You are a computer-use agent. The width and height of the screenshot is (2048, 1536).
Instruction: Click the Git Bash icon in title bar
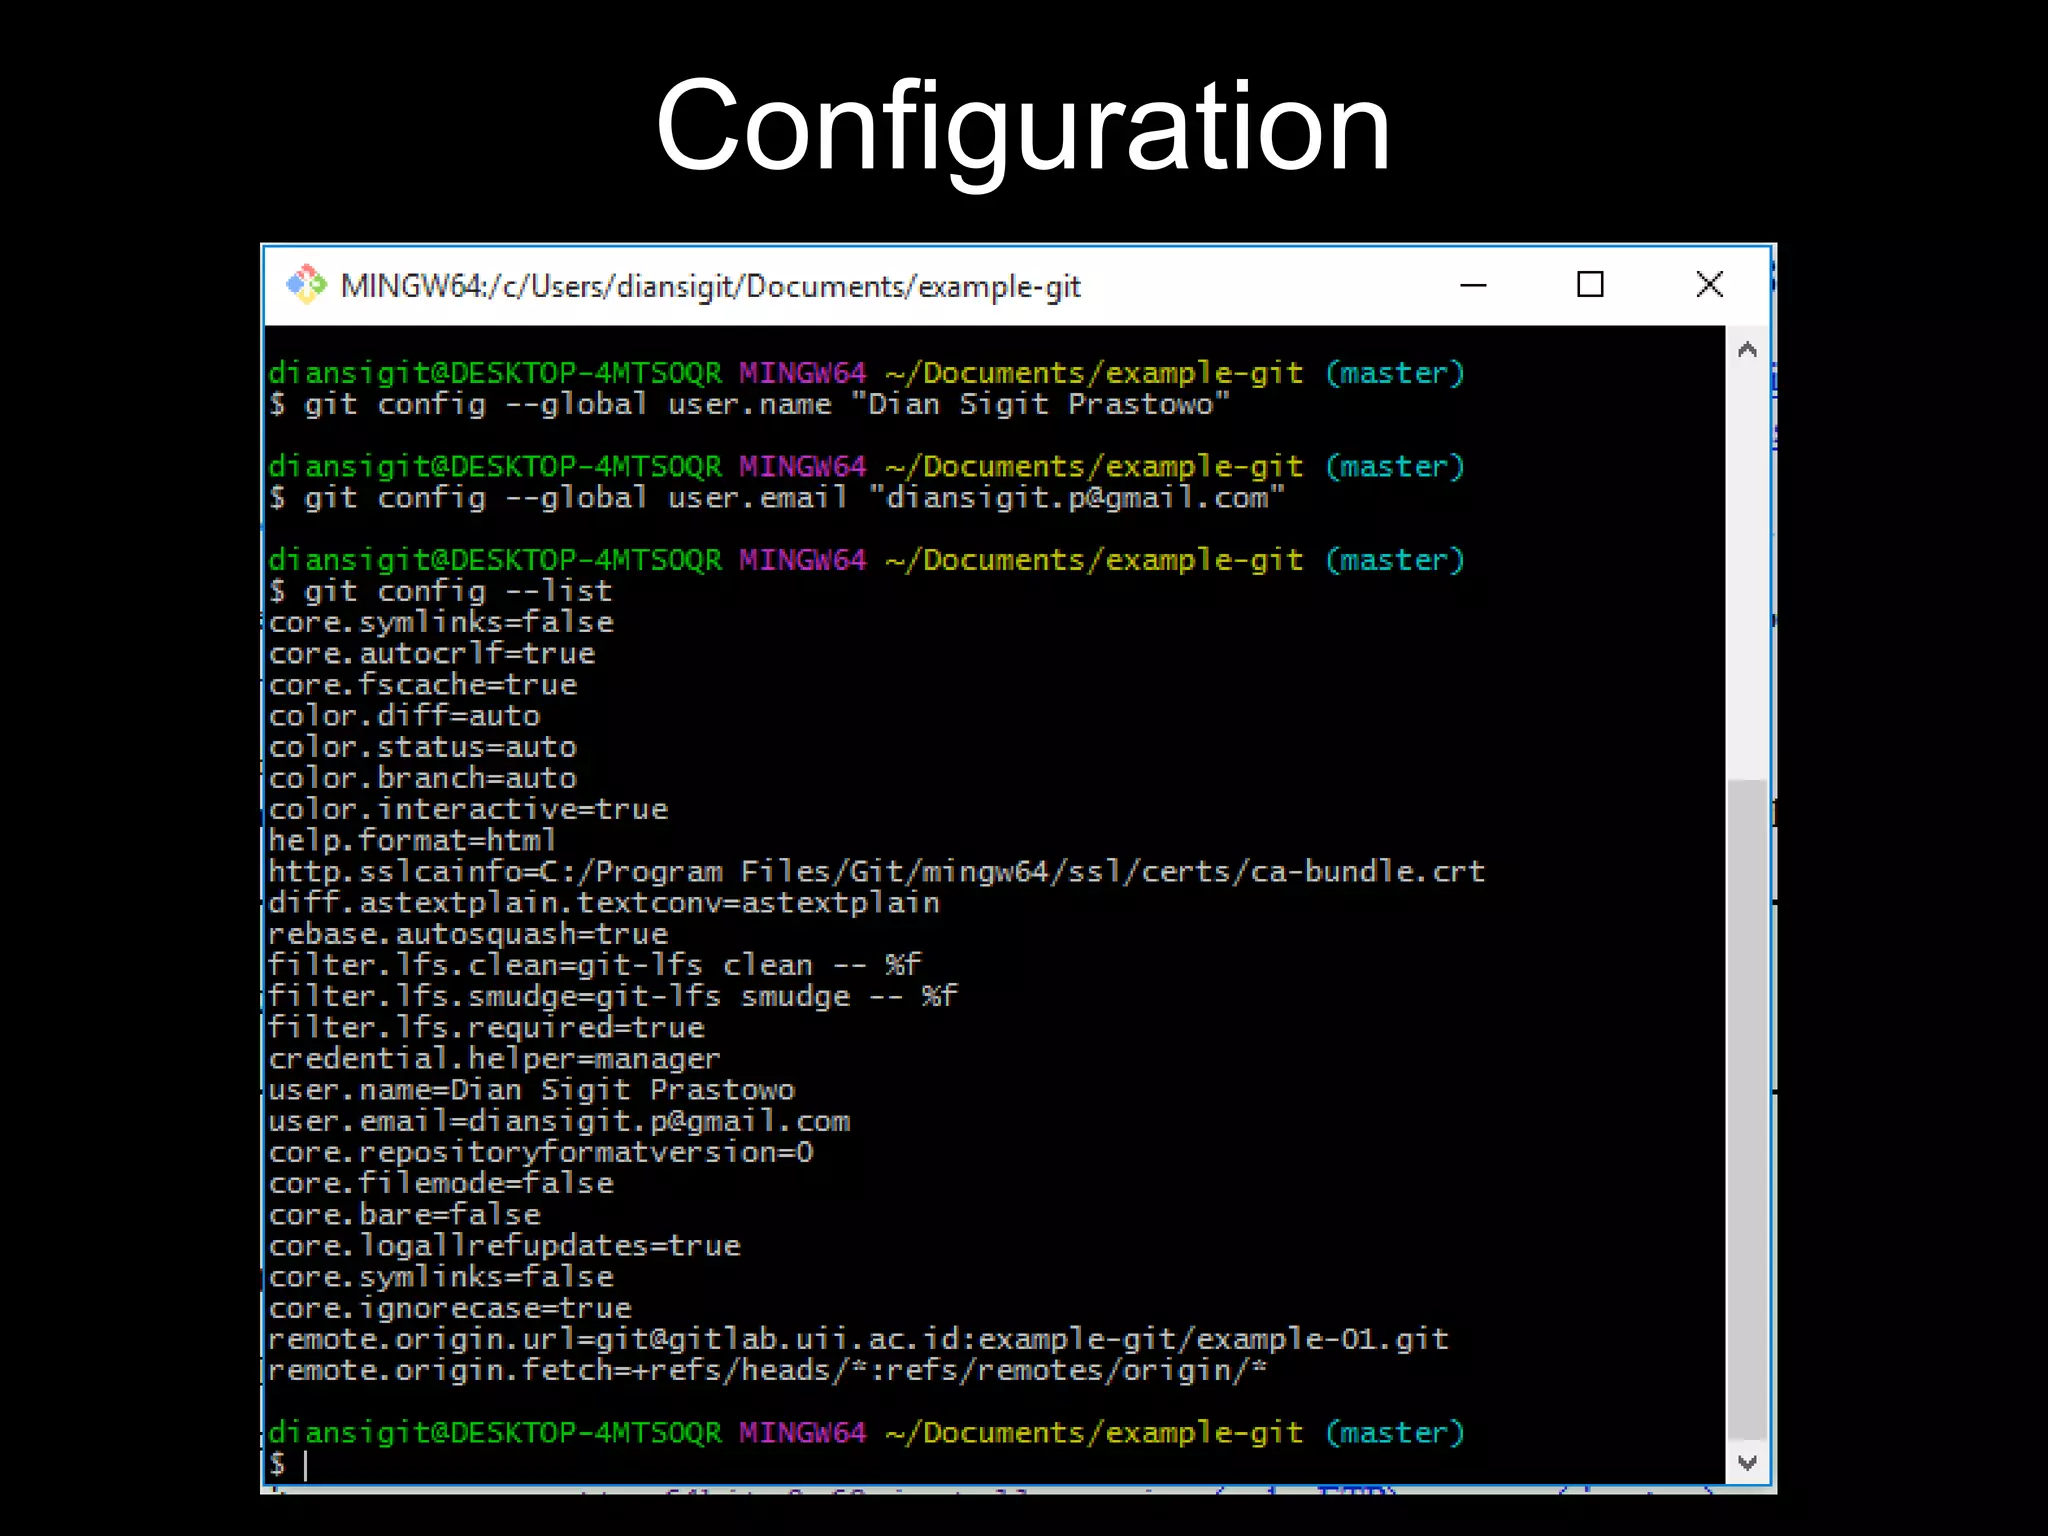(x=306, y=285)
